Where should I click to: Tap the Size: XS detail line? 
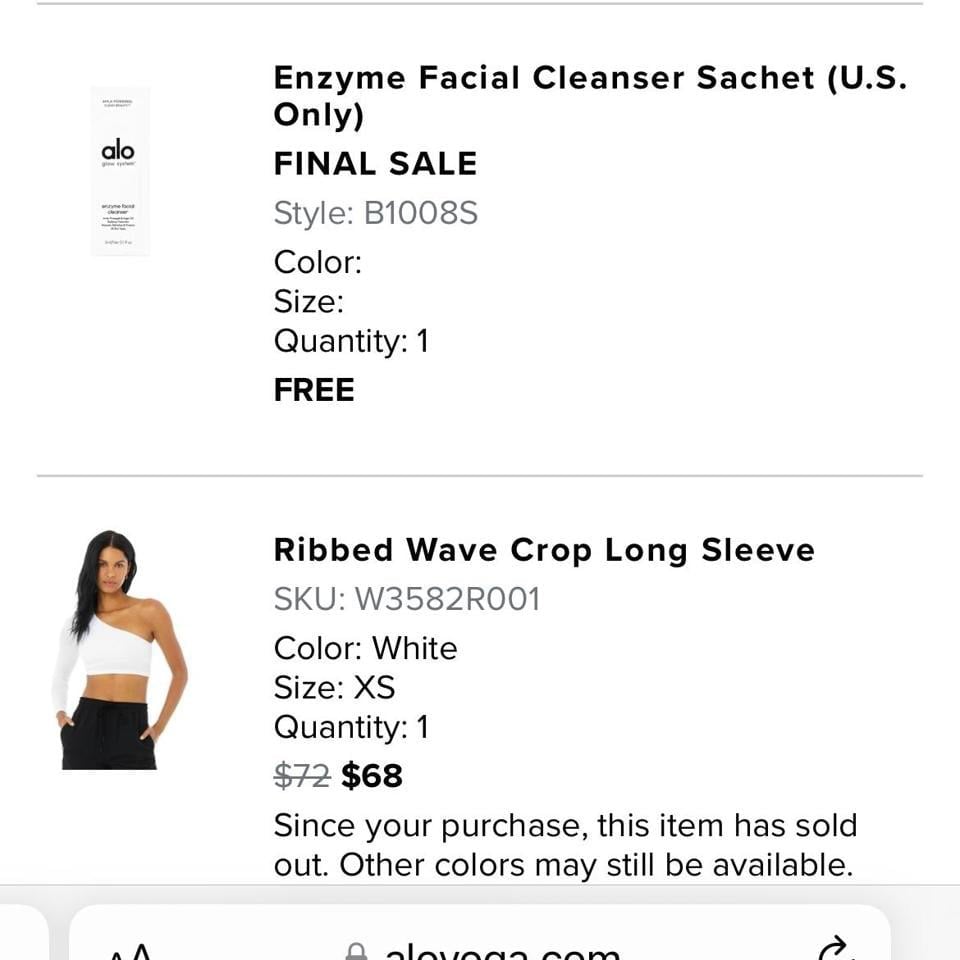tap(334, 687)
